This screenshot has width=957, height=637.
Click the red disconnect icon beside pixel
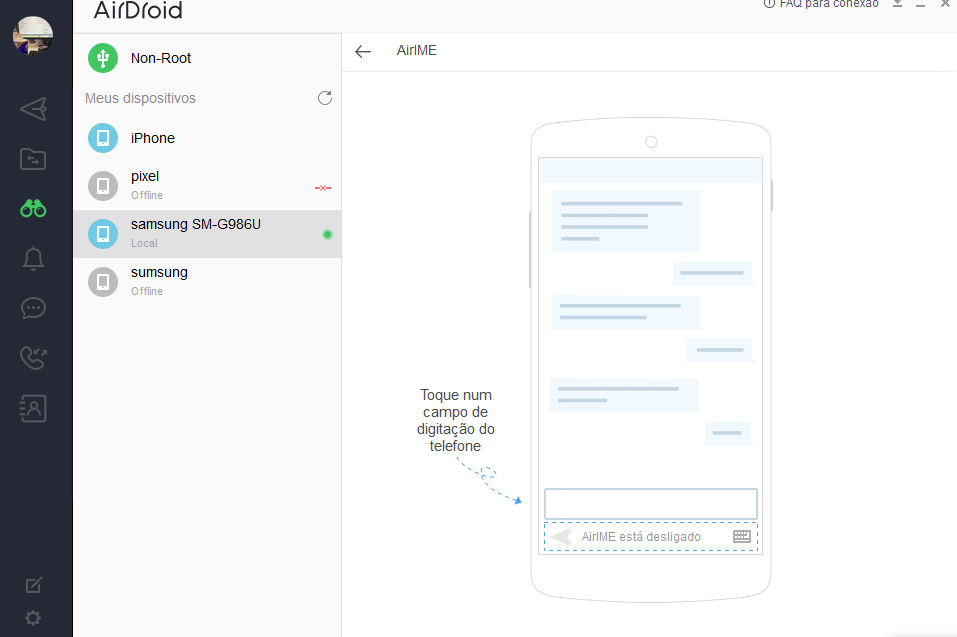[x=322, y=187]
